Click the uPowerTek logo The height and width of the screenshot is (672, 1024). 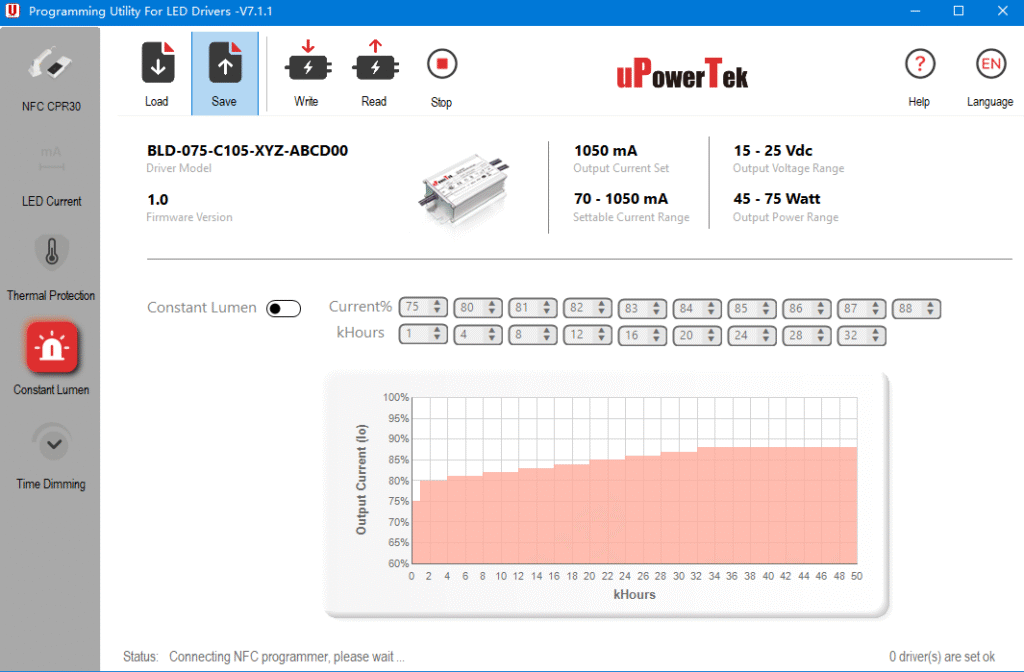click(682, 75)
